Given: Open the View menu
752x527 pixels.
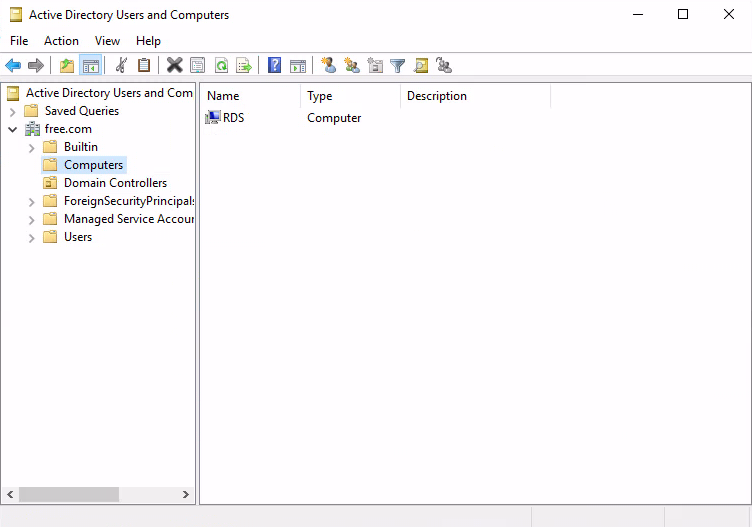Looking at the screenshot, I should 107,41.
